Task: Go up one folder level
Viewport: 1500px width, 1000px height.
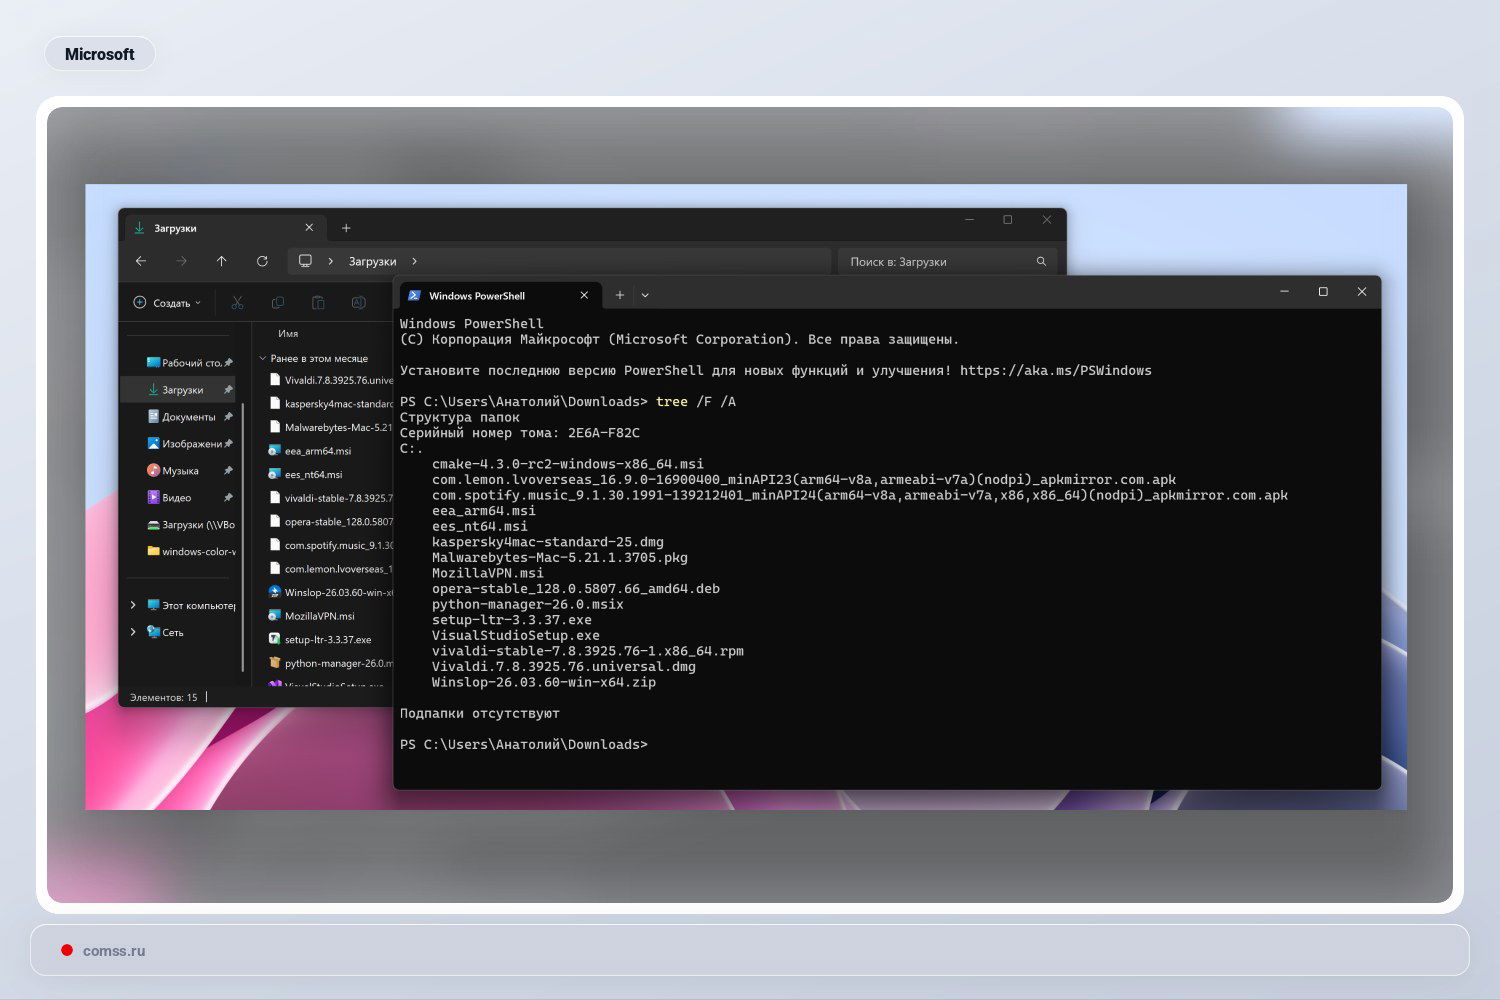Action: pyautogui.click(x=221, y=261)
